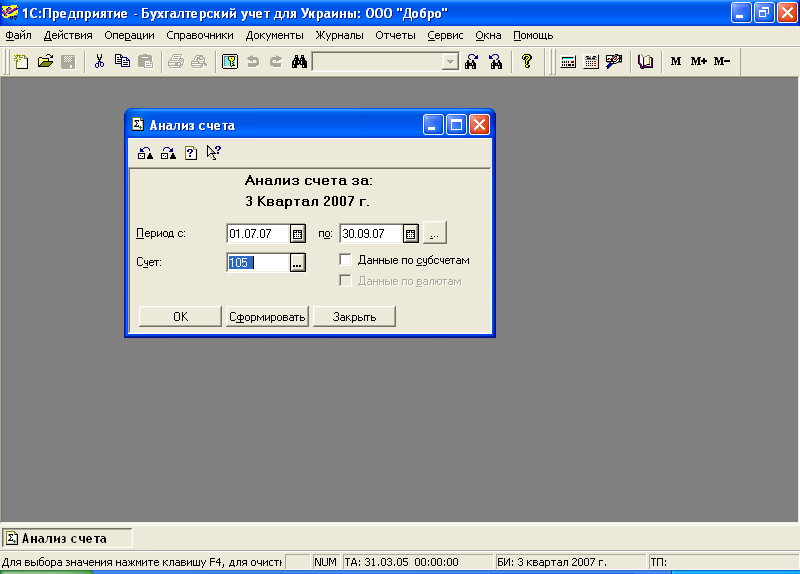Open the Отчеты menu

(x=395, y=35)
